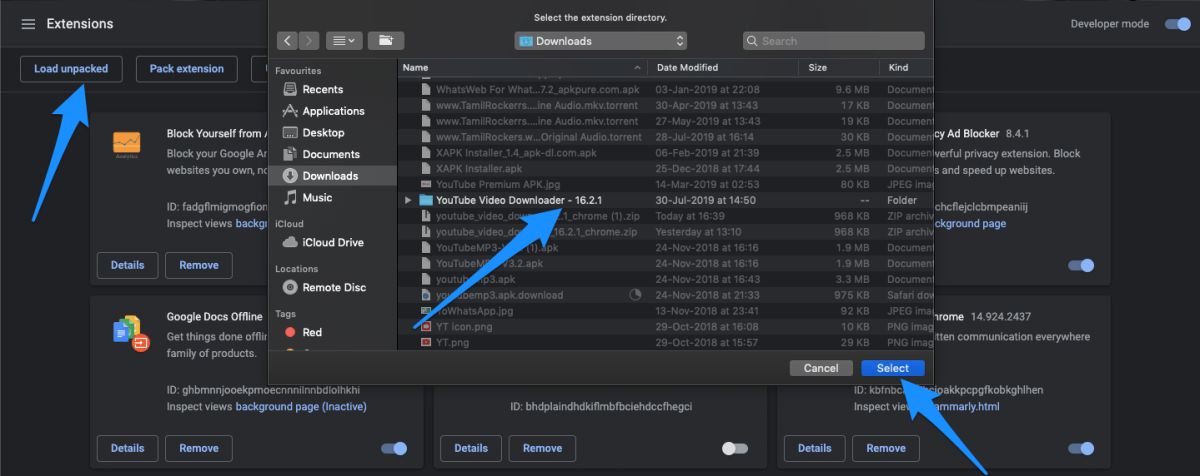
Task: Go back with the dialog's back arrow
Action: [289, 41]
